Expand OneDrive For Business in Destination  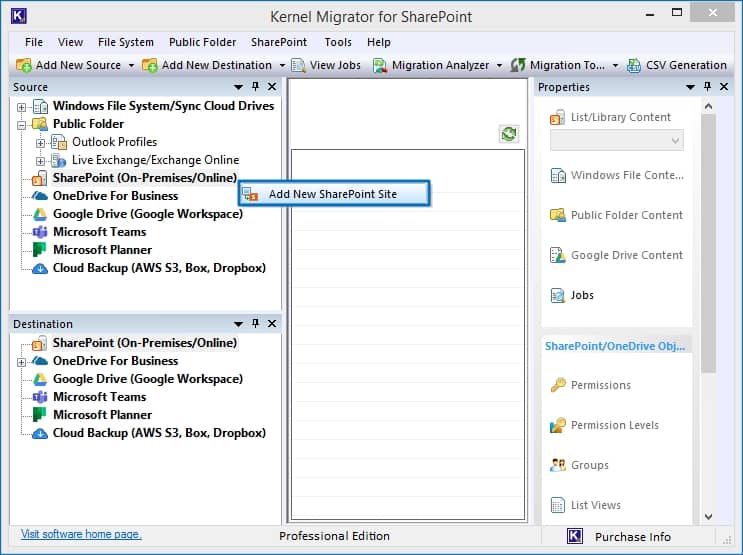[21, 362]
